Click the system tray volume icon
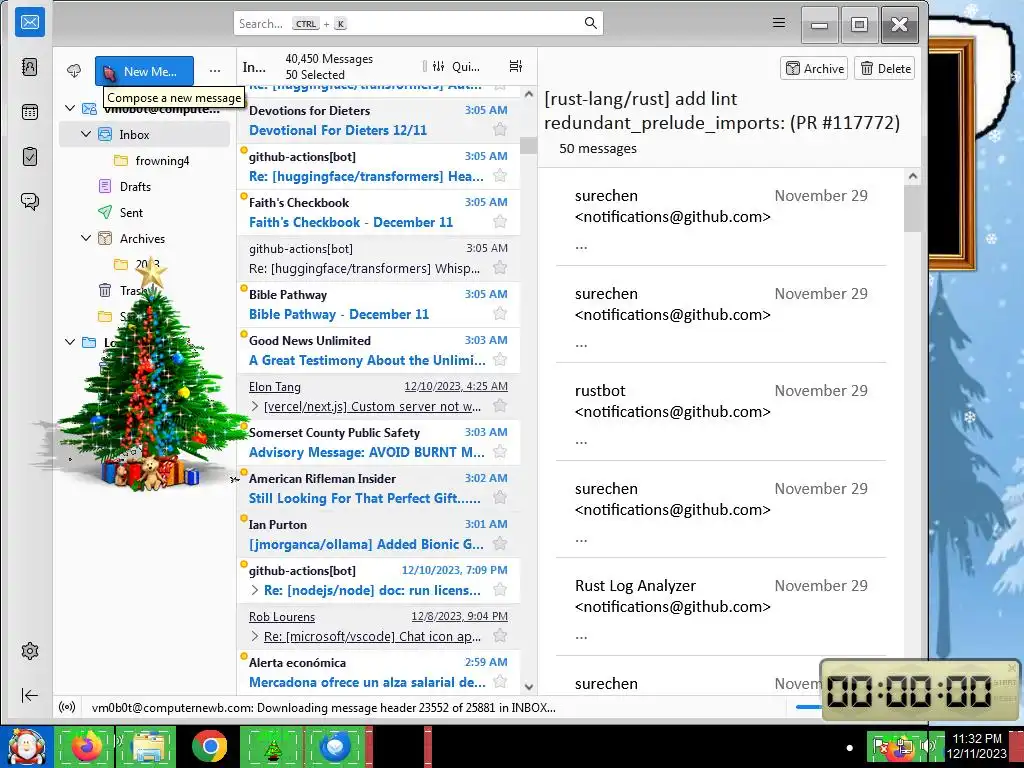Image resolution: width=1024 pixels, height=768 pixels. [927, 745]
